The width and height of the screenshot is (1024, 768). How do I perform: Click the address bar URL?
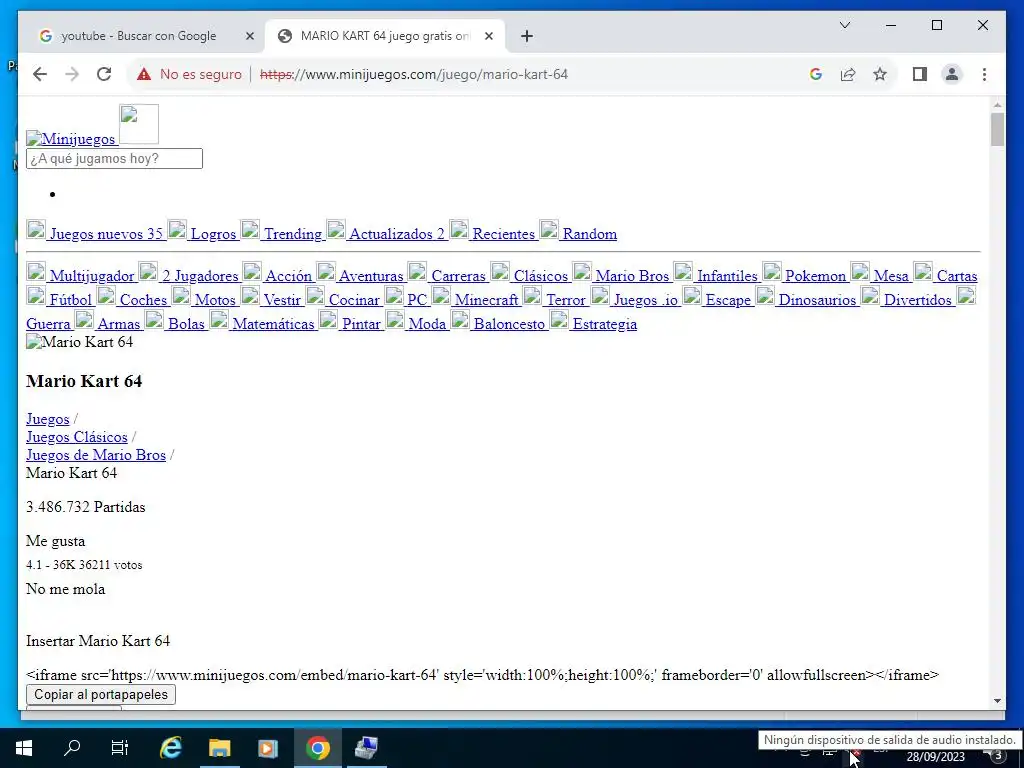(x=414, y=74)
